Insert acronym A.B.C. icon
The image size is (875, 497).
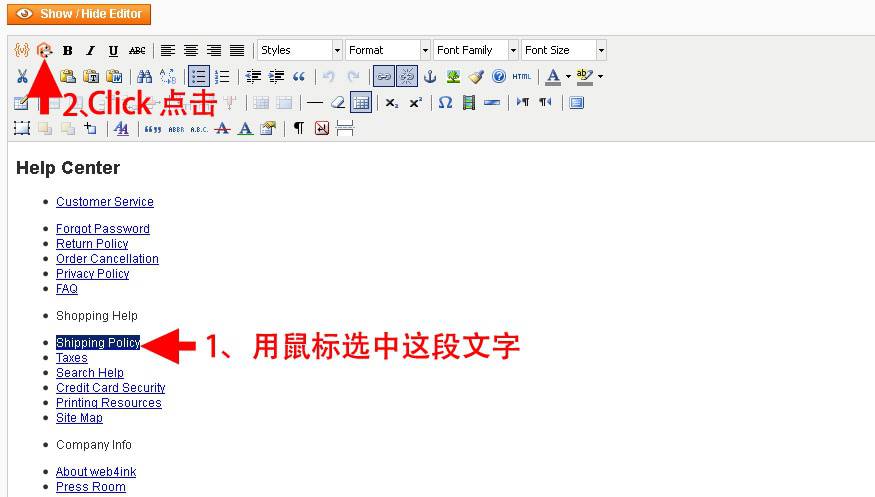[x=199, y=129]
